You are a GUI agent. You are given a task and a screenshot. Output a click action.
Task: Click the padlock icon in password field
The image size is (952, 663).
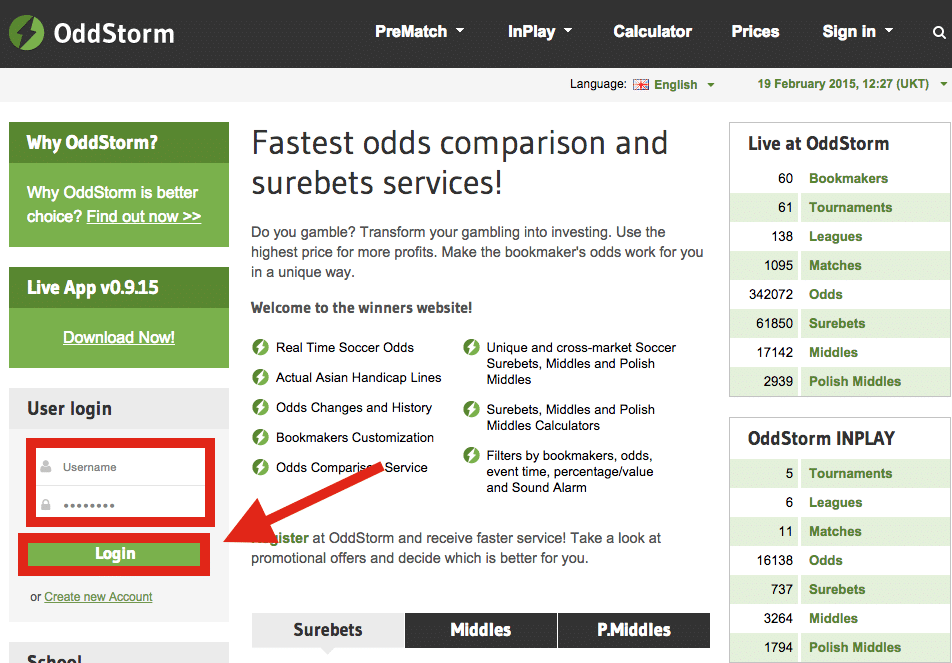tap(46, 505)
